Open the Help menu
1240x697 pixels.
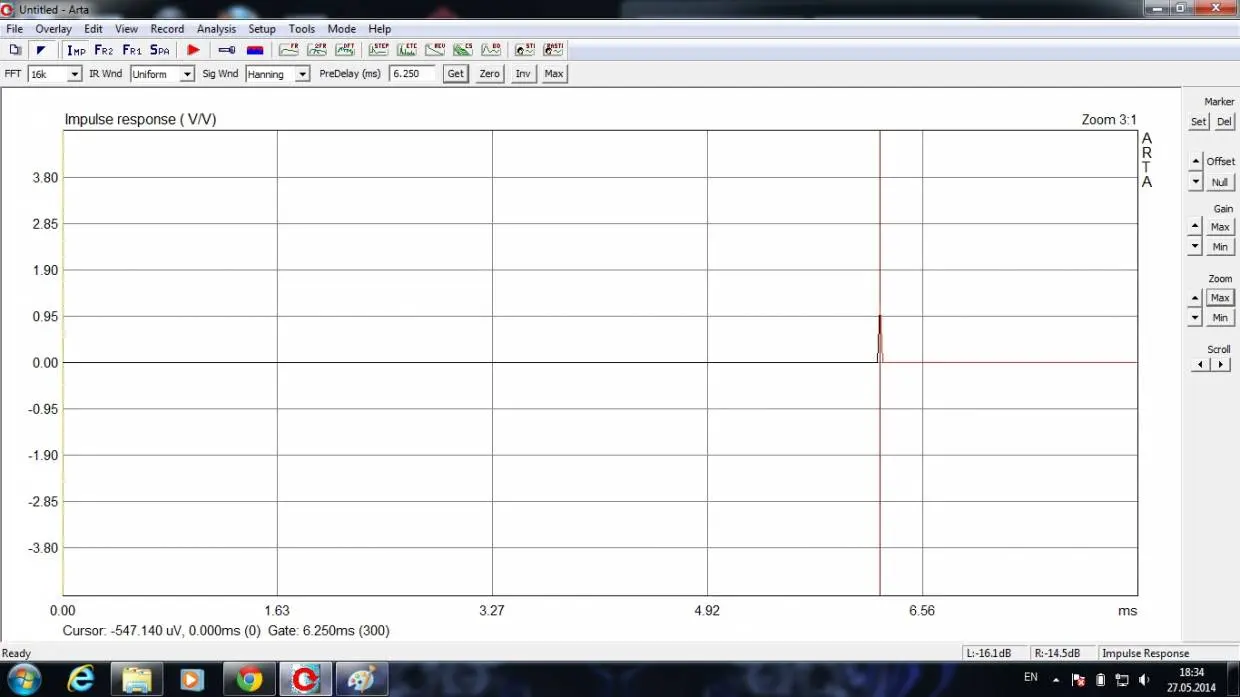[x=379, y=29]
